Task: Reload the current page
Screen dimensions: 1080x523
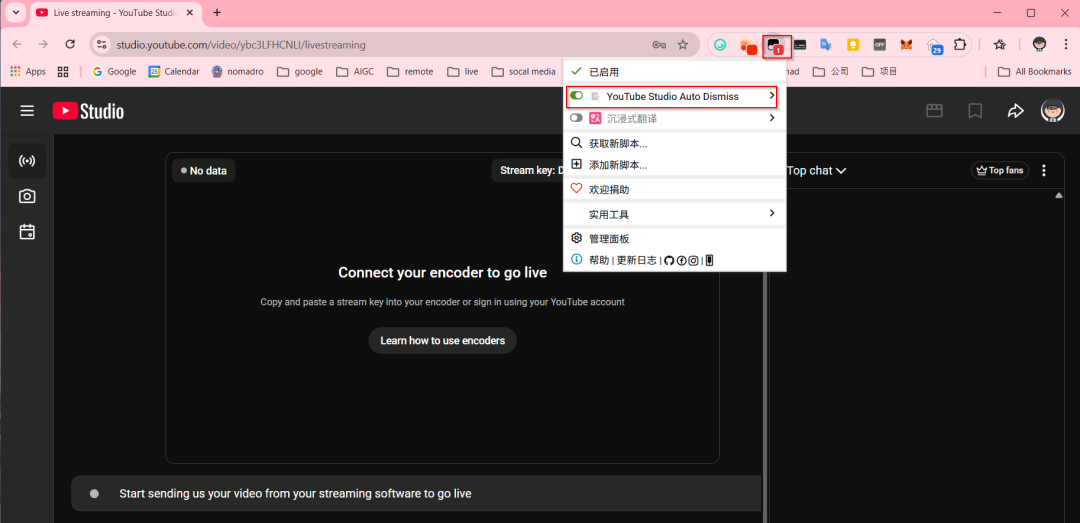Action: click(x=70, y=44)
